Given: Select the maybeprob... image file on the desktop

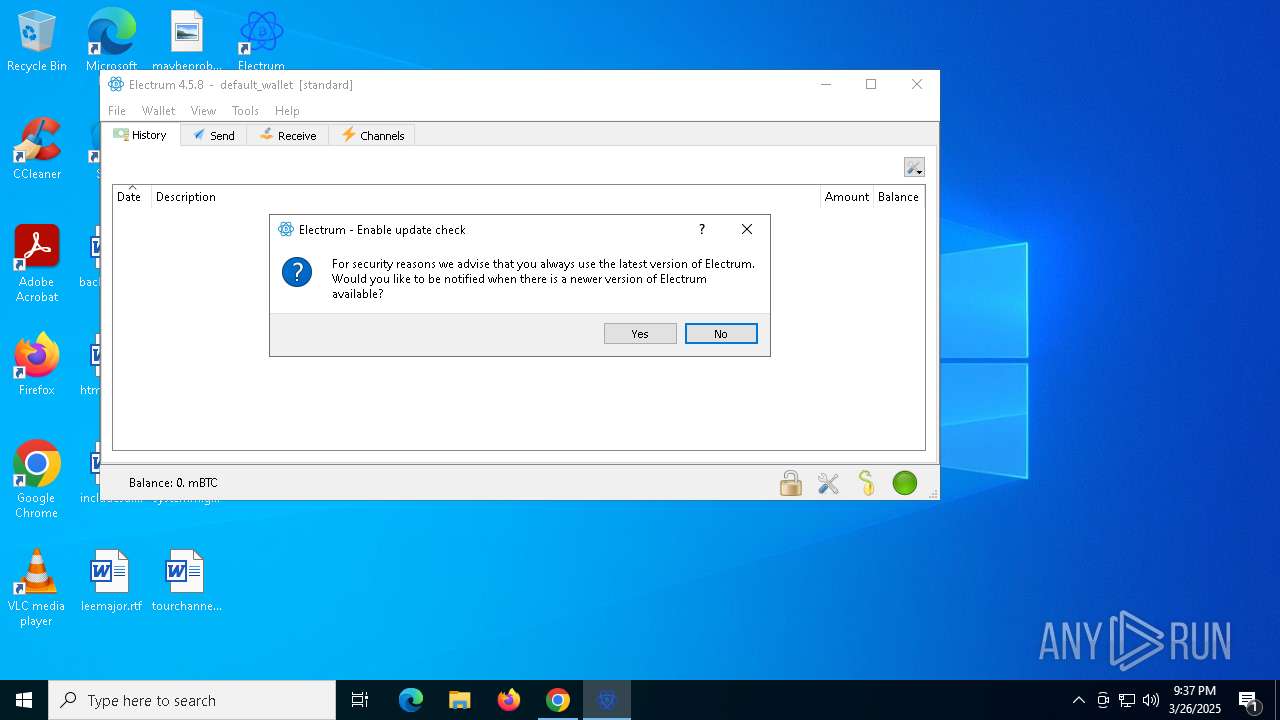Looking at the screenshot, I should pyautogui.click(x=186, y=42).
